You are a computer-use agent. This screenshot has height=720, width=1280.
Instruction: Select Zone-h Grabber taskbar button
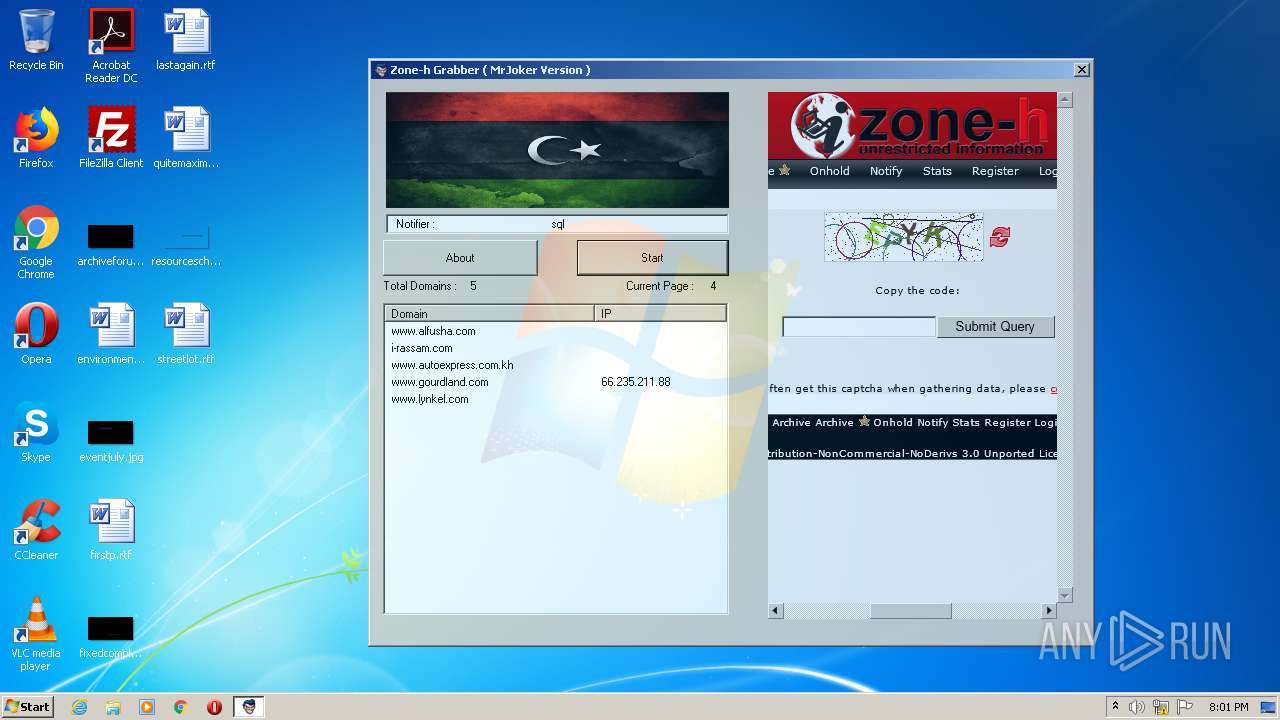pyautogui.click(x=249, y=707)
